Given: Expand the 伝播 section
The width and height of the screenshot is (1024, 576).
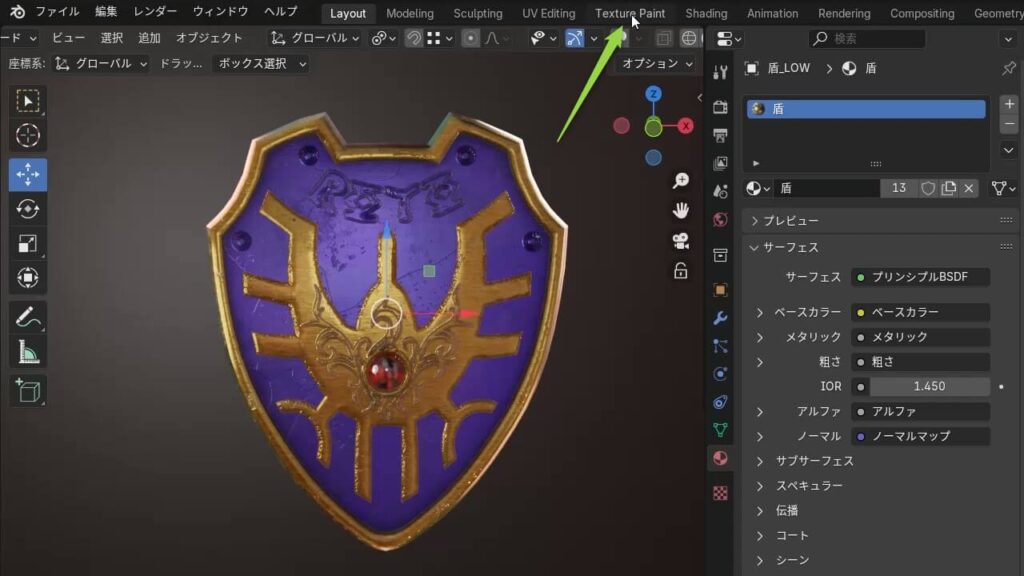Looking at the screenshot, I should point(760,511).
